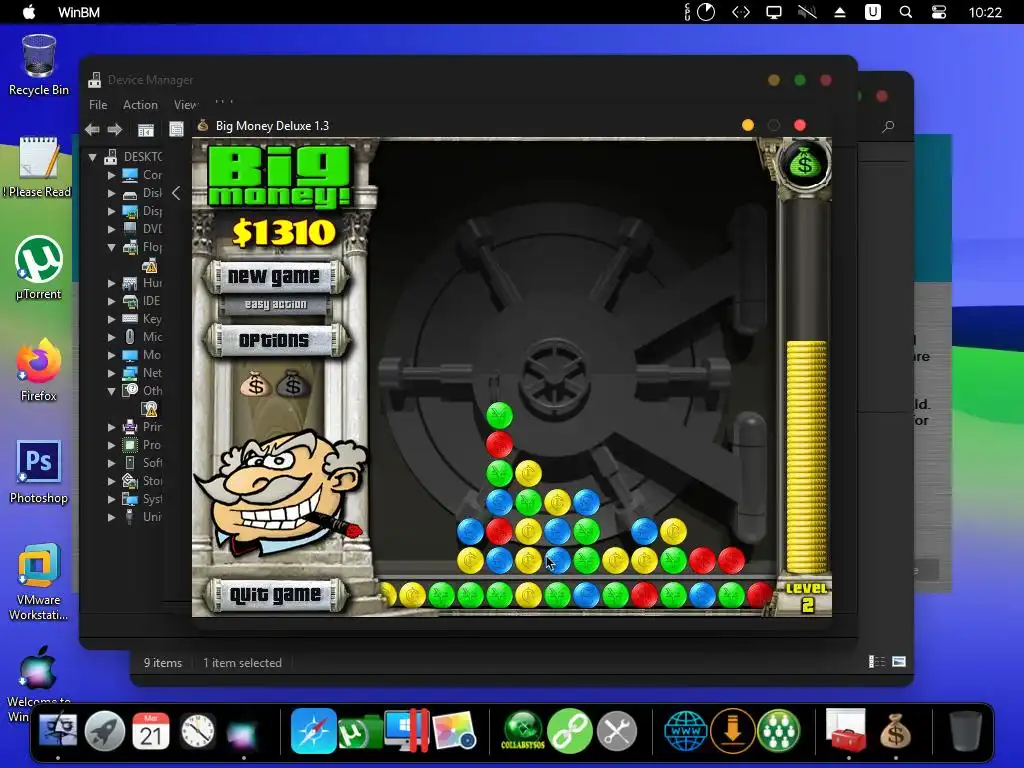This screenshot has height=768, width=1024.
Task: Collapse the Other devices tree node
Action: coord(111,391)
